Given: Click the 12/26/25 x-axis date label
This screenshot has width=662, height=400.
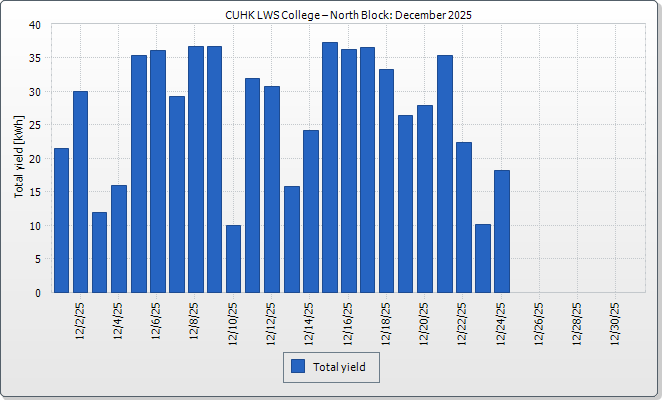Looking at the screenshot, I should click(540, 322).
